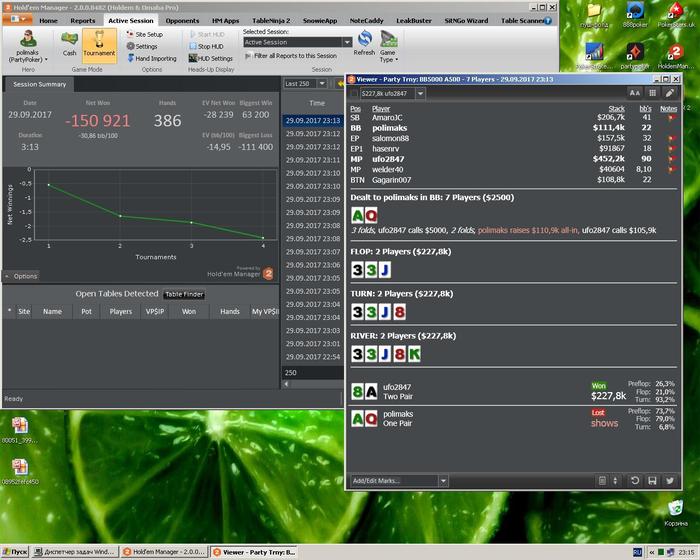
Task: Click Stack column header in Viewer
Action: [617, 109]
